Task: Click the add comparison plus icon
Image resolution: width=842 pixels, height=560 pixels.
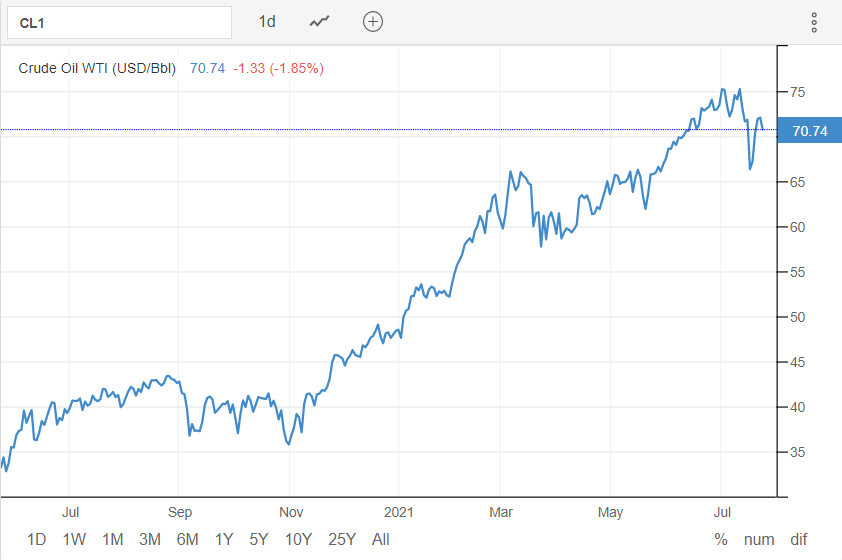Action: click(x=373, y=22)
